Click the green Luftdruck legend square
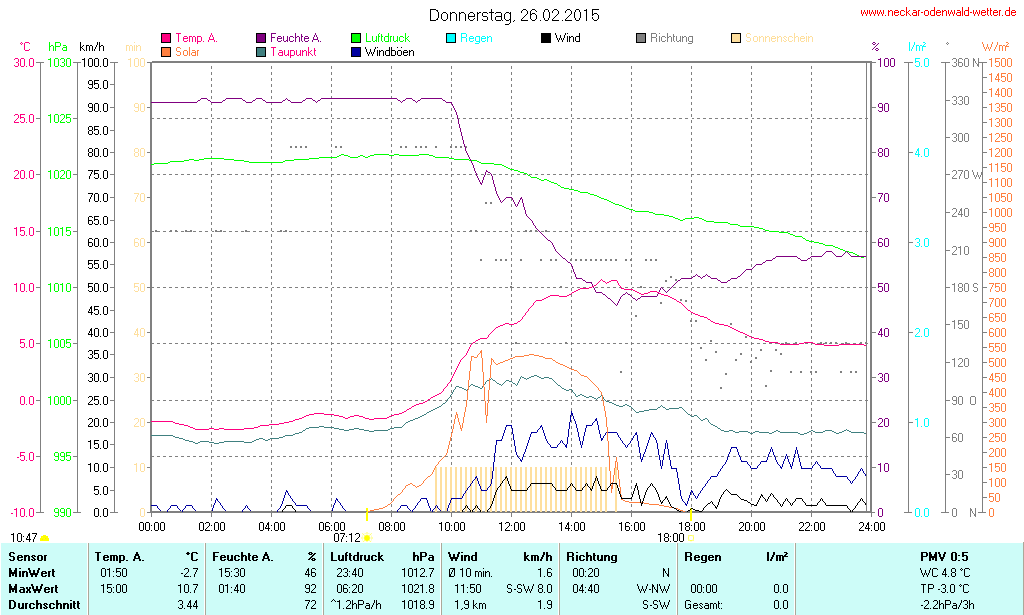The image size is (1024, 615). click(x=357, y=39)
